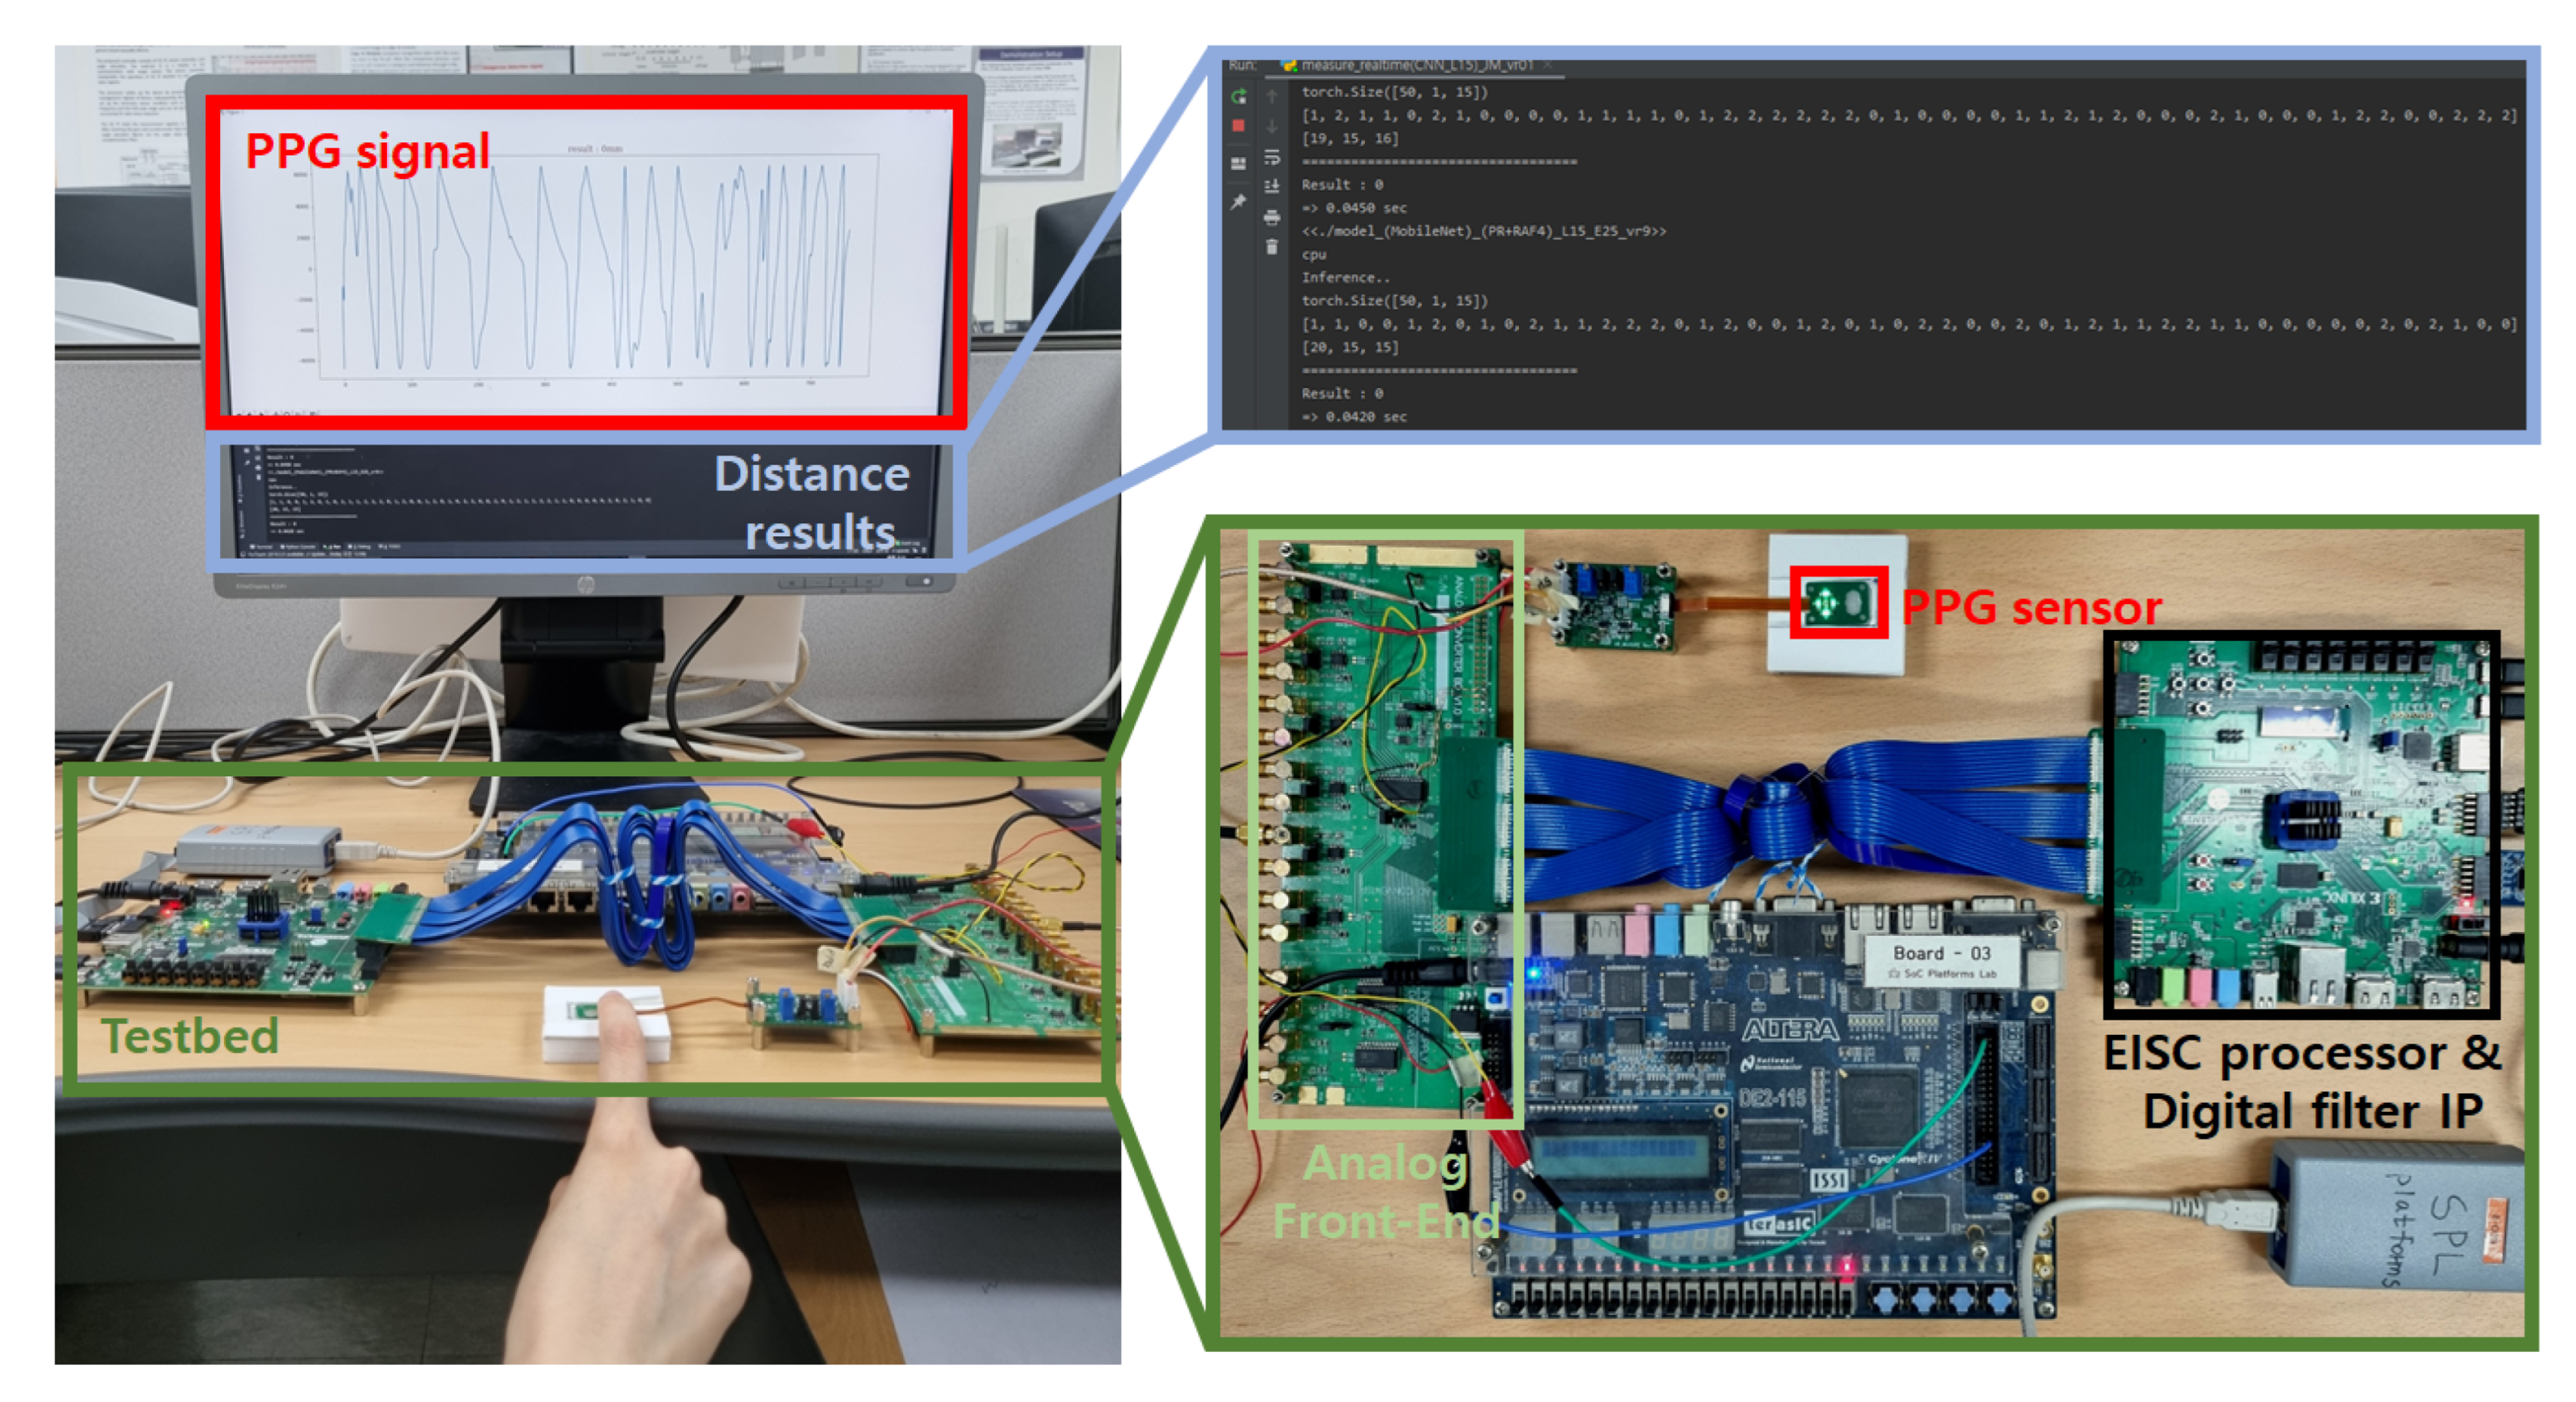This screenshot has width=2576, height=1402.
Task: Select the measure_realtime(CNN_L15) run tab
Action: click(x=1415, y=65)
